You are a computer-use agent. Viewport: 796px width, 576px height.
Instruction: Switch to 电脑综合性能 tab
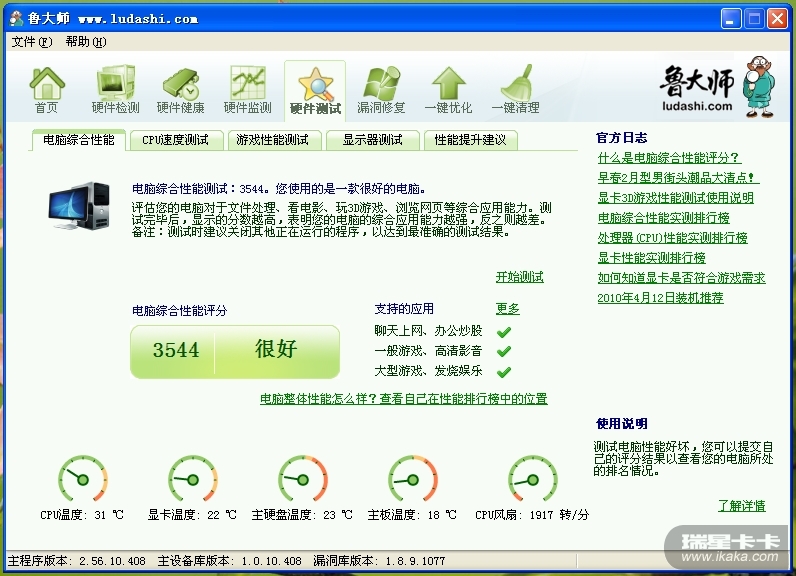tap(79, 140)
